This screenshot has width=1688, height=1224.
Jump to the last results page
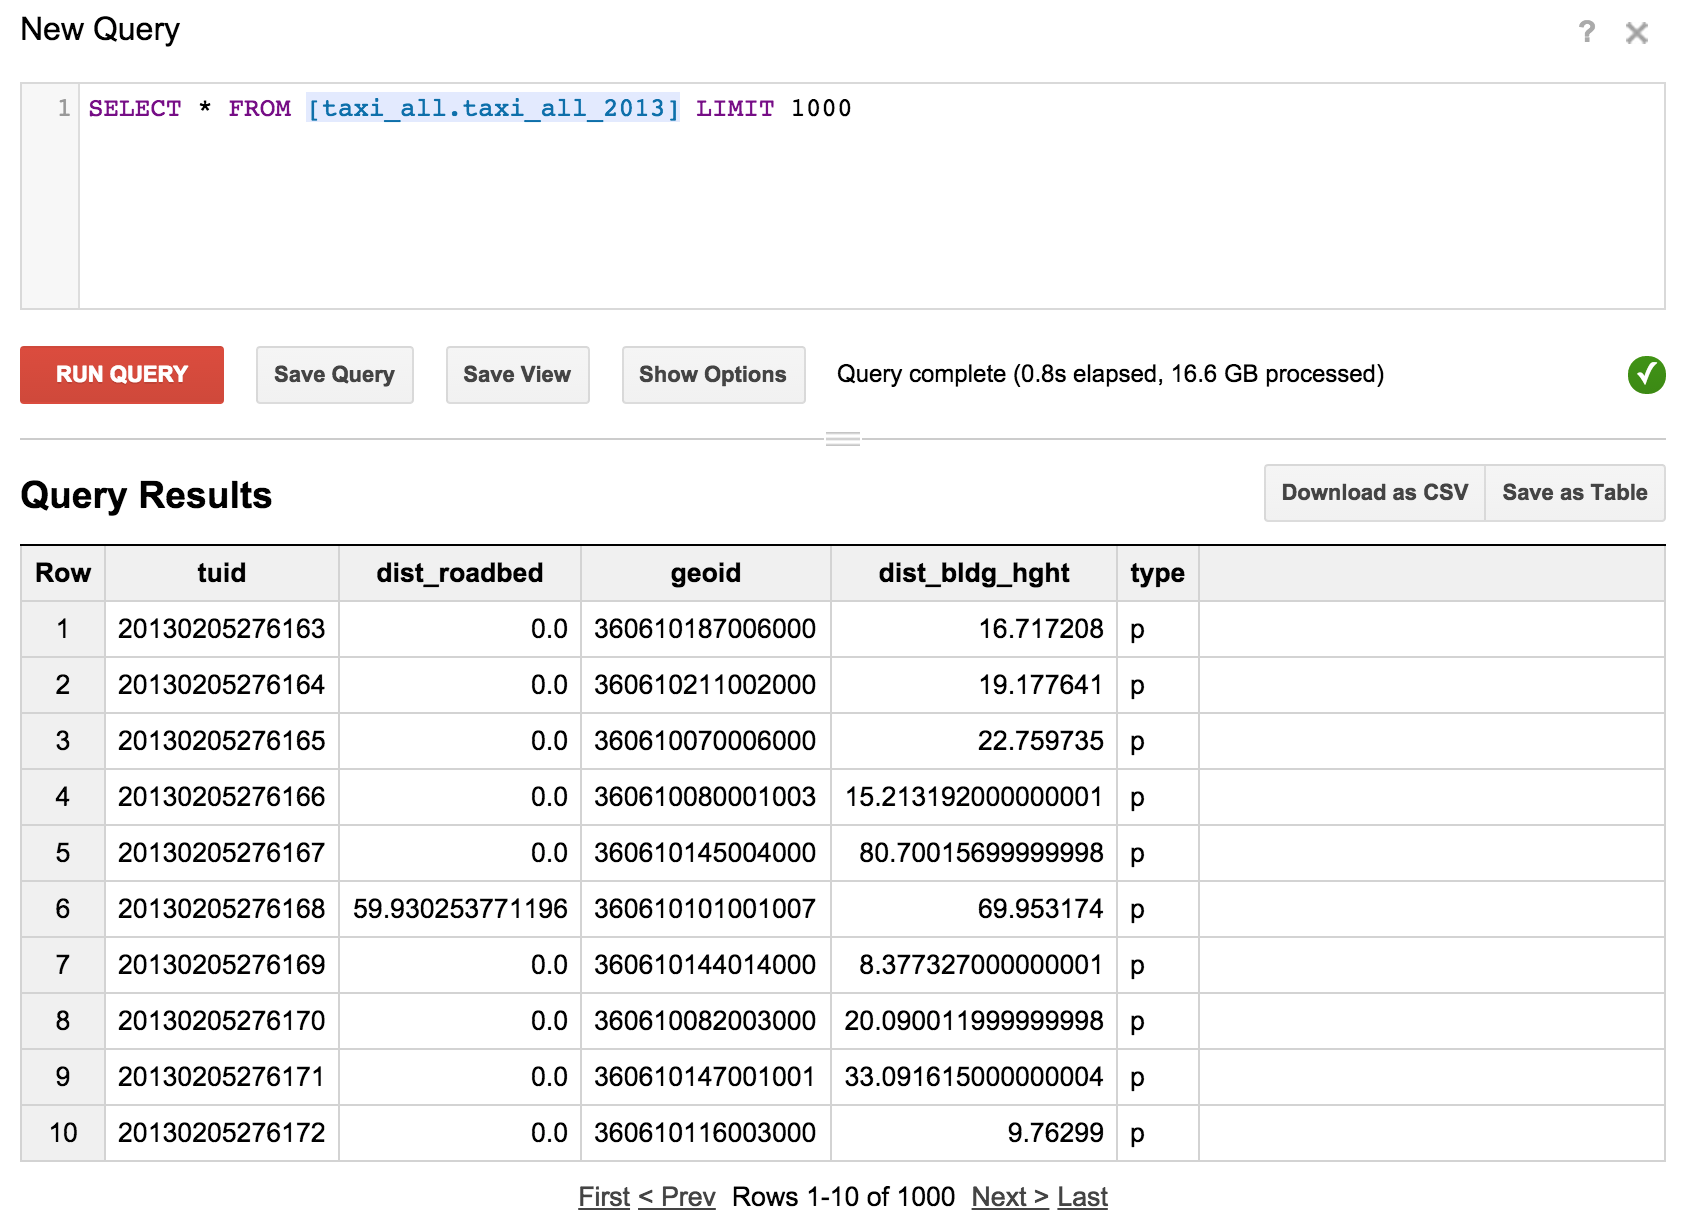1083,1196
